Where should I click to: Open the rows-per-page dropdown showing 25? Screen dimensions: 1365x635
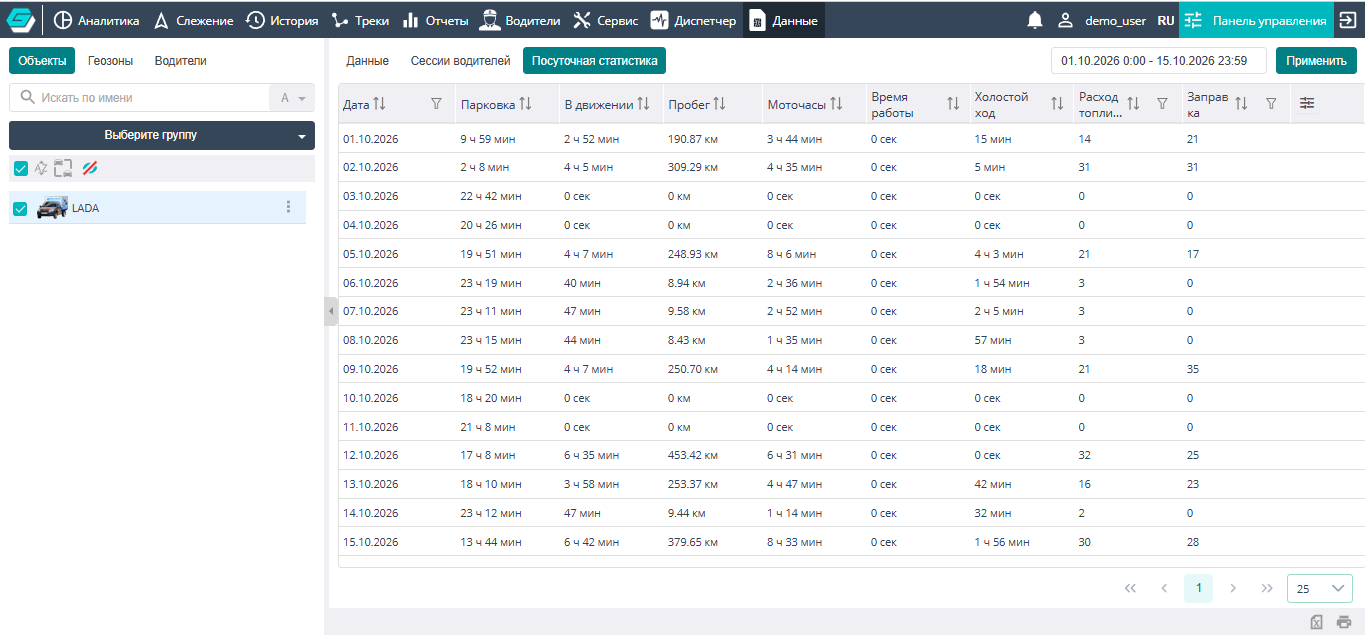(1320, 588)
